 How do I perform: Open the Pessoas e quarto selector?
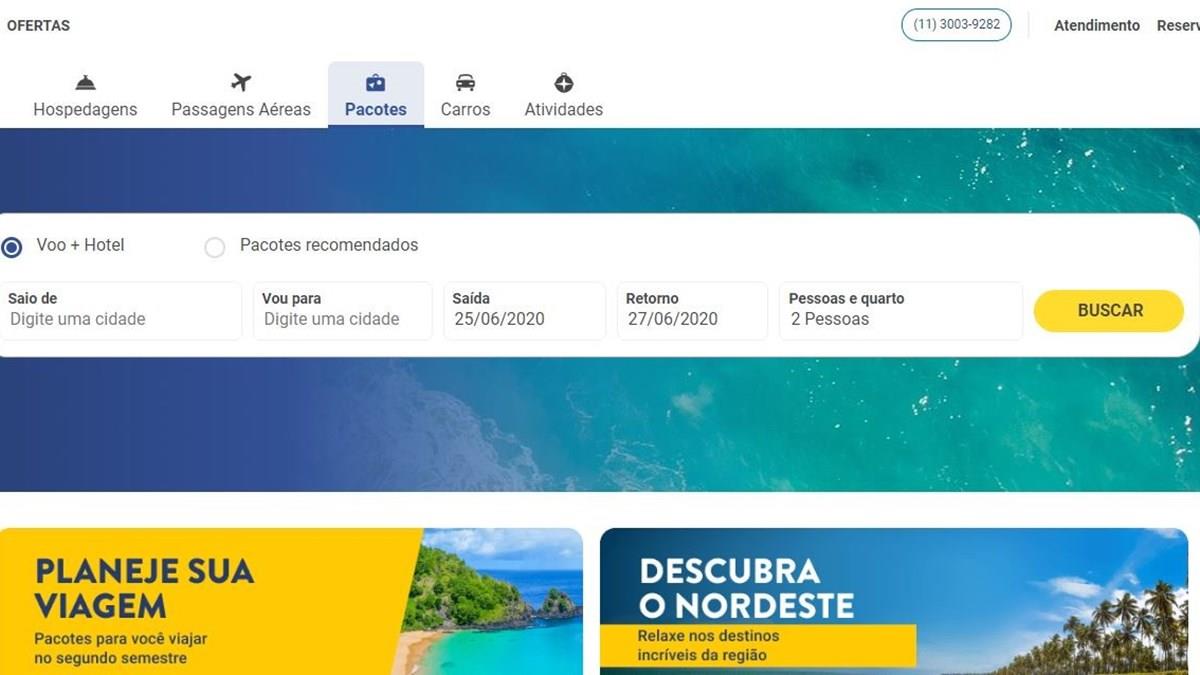901,310
